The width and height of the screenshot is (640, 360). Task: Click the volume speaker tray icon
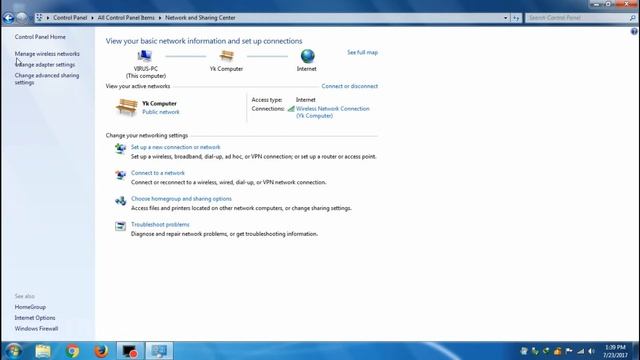(591, 351)
